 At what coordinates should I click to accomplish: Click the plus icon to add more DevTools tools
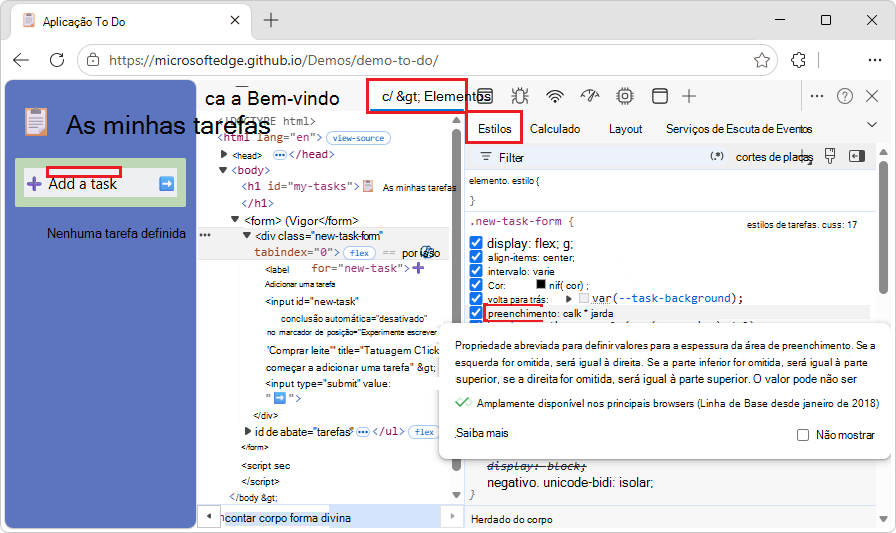(x=689, y=96)
